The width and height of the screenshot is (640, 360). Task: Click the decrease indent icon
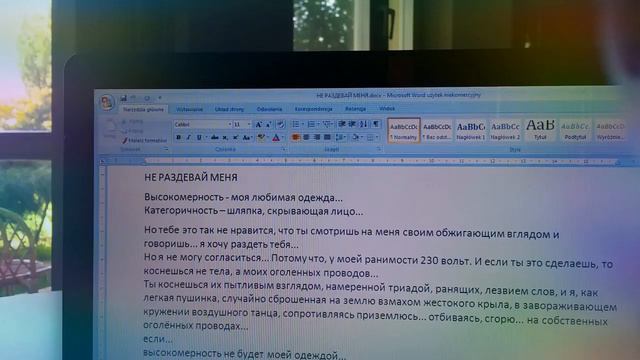tap(342, 124)
